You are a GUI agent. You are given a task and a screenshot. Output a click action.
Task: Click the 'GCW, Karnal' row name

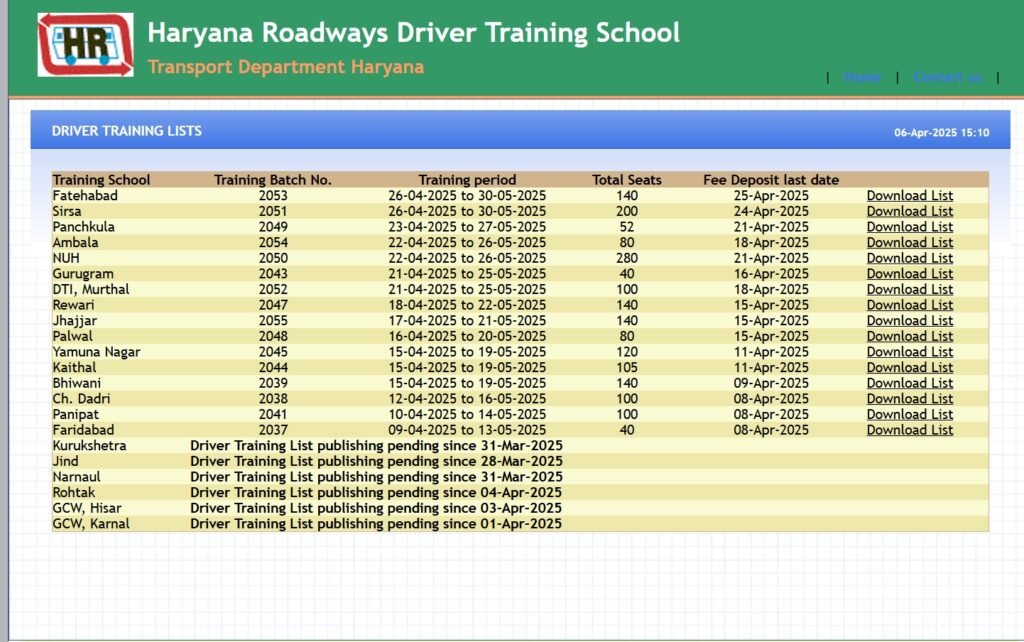point(91,524)
